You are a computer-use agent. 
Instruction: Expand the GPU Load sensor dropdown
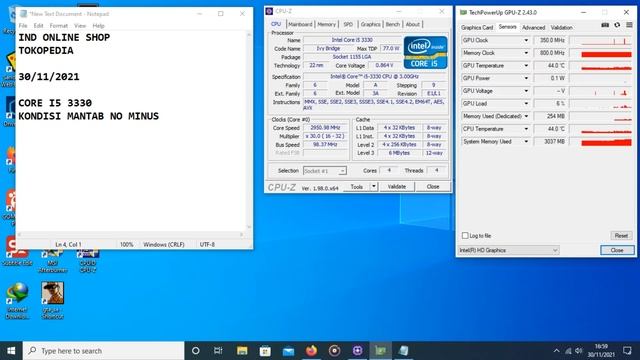coord(526,104)
